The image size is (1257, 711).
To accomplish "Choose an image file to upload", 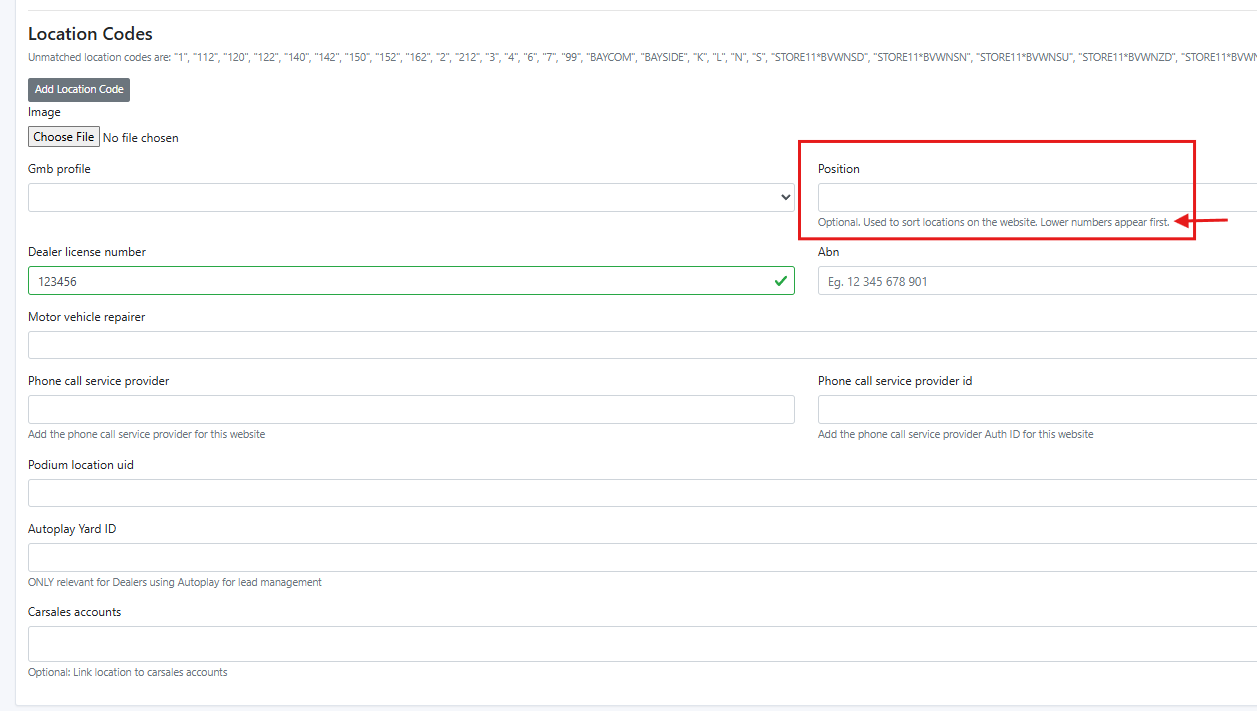I will [x=64, y=137].
